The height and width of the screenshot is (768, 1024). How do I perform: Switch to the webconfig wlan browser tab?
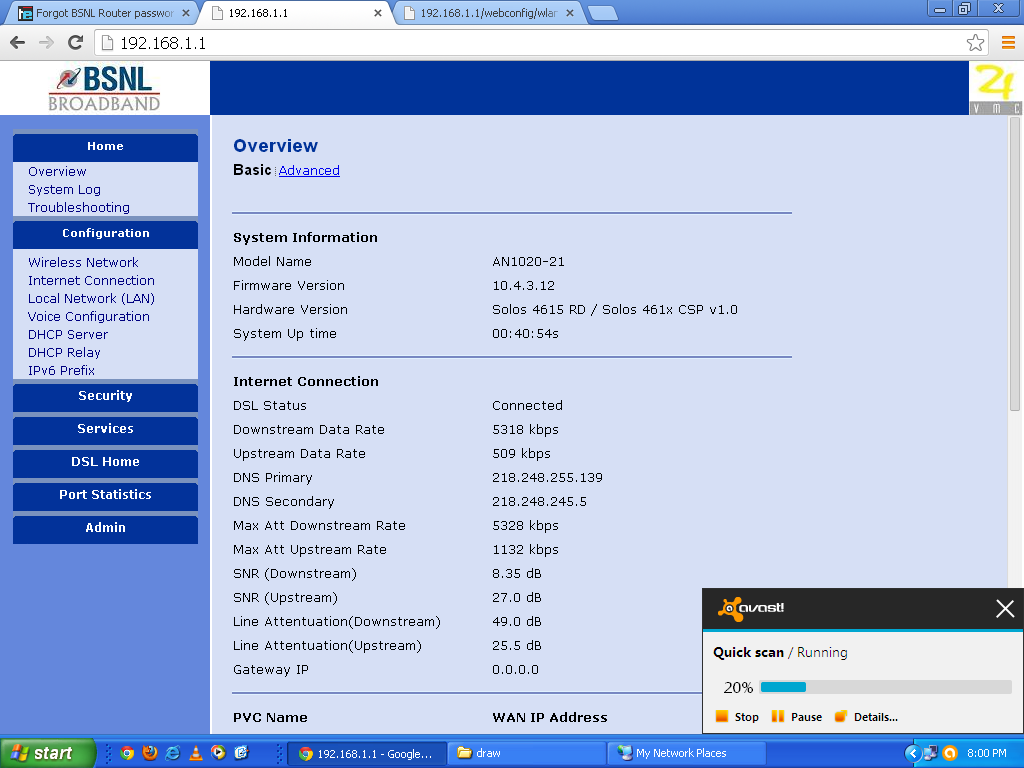pos(488,13)
